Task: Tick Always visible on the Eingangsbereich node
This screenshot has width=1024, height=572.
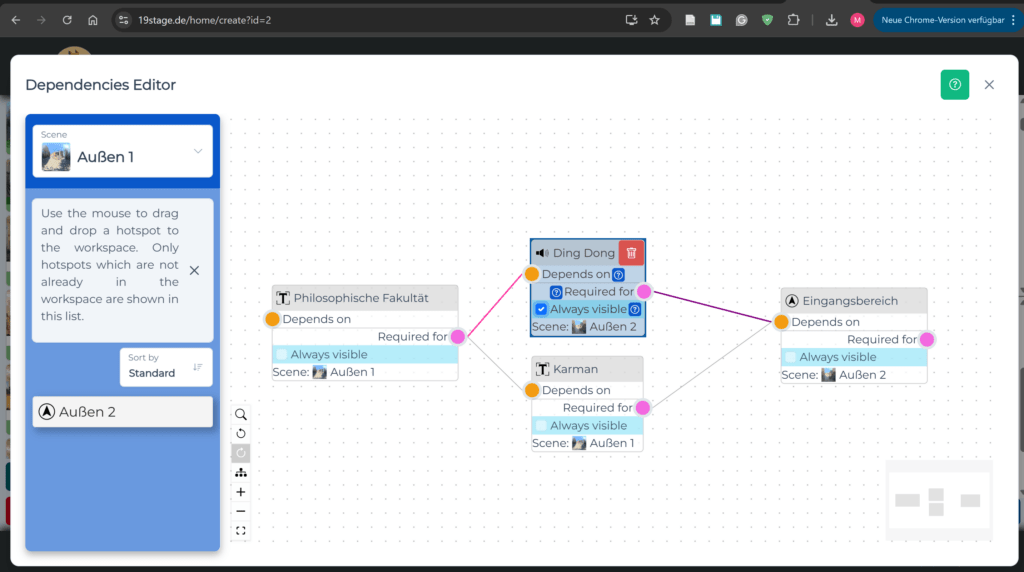Action: point(790,357)
